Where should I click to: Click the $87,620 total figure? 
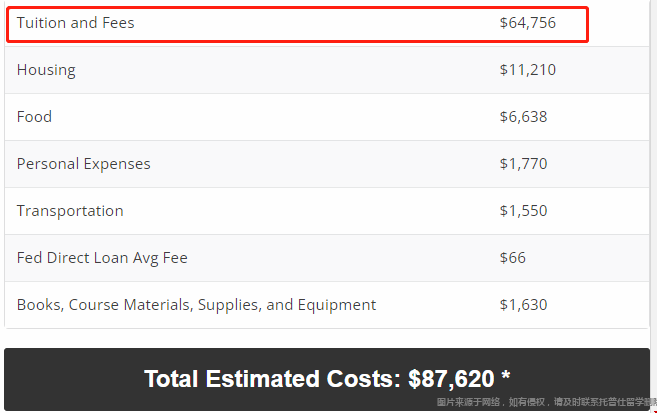451,379
